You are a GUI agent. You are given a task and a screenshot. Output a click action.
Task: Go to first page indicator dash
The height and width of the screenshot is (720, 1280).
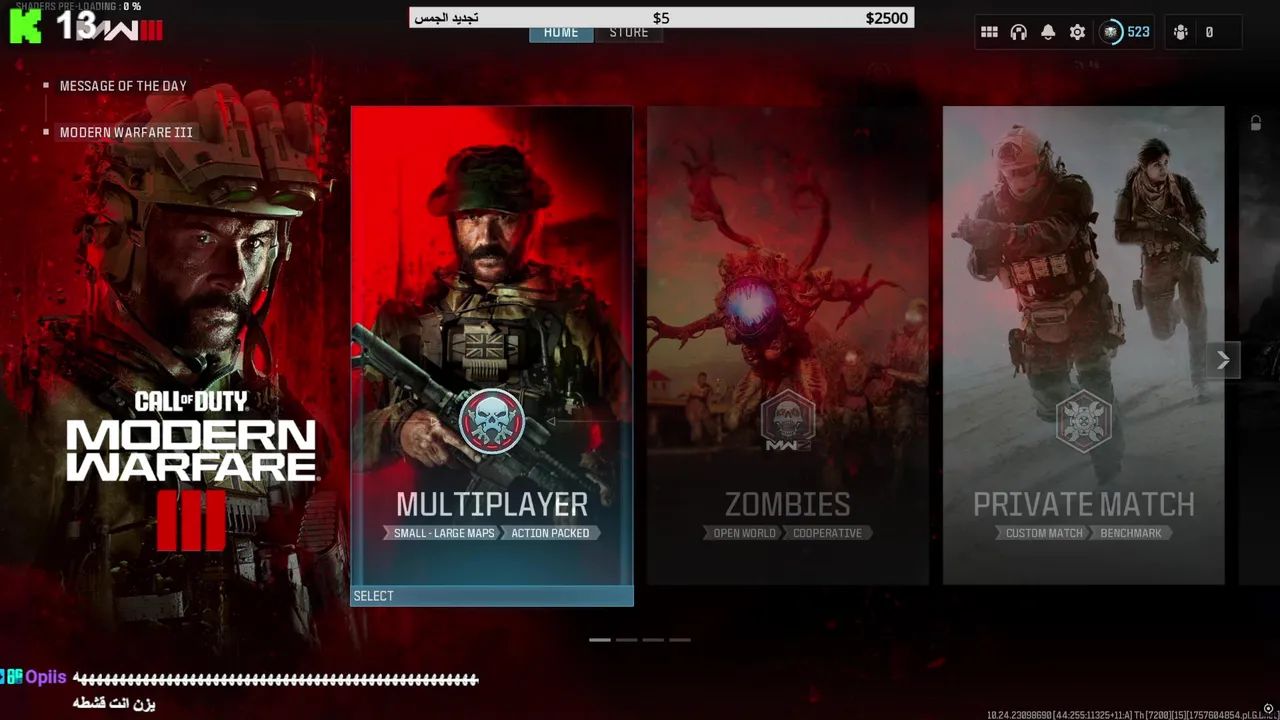(600, 639)
